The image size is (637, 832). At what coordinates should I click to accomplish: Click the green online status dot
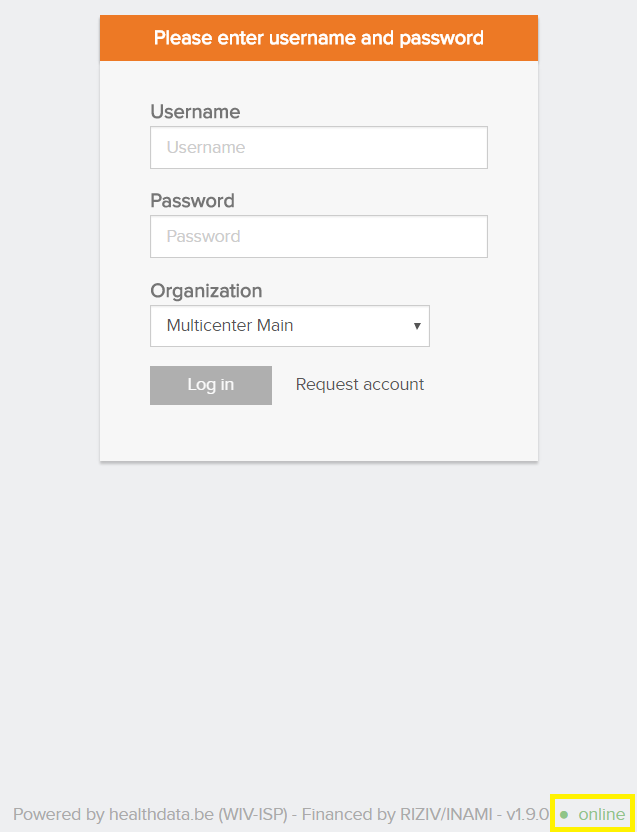point(564,815)
